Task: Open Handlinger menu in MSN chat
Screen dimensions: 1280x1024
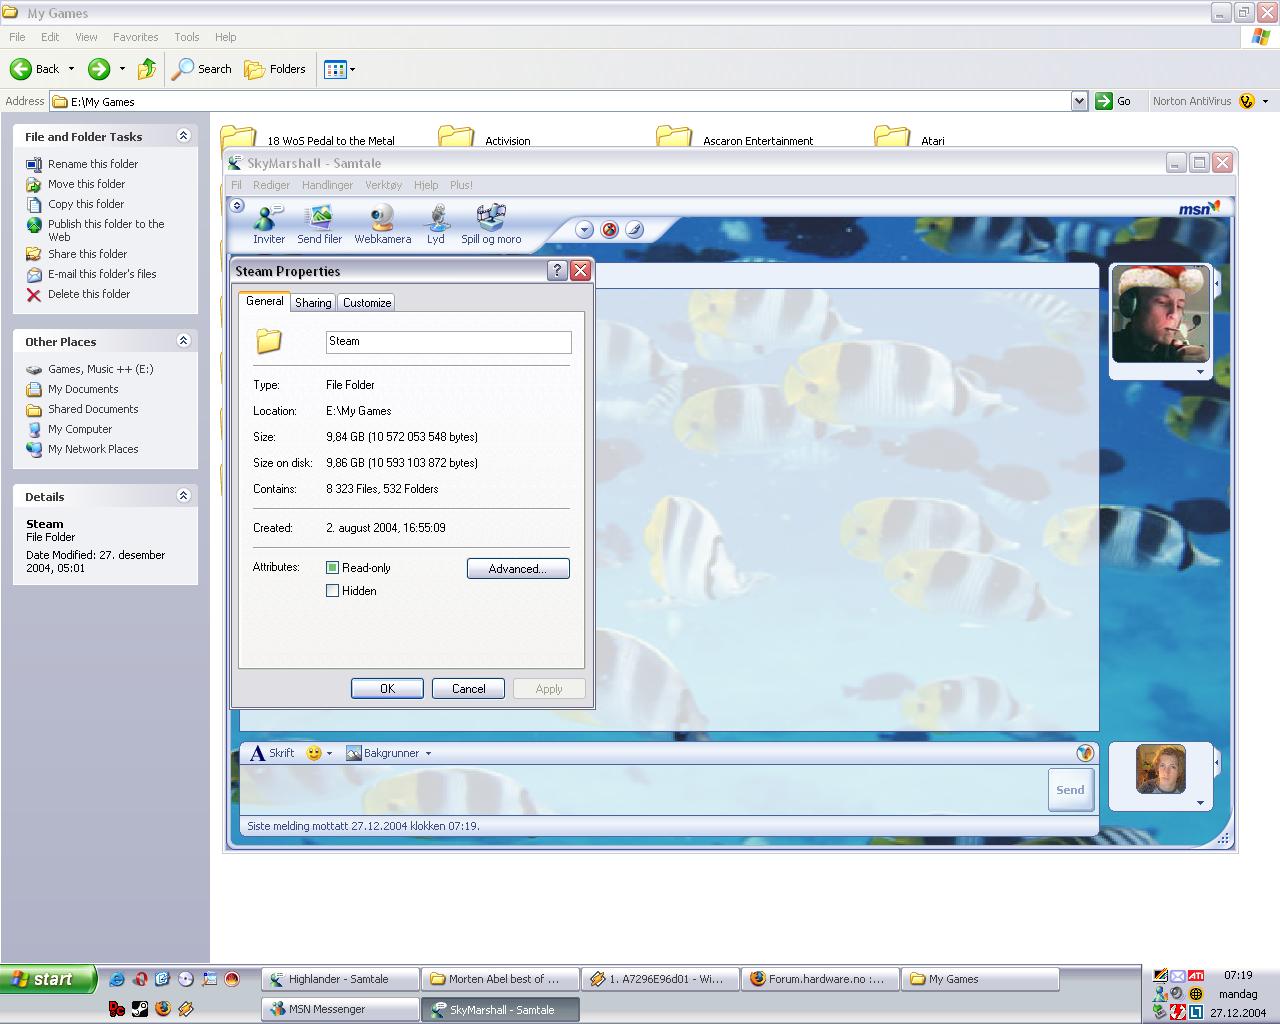Action: [x=327, y=185]
